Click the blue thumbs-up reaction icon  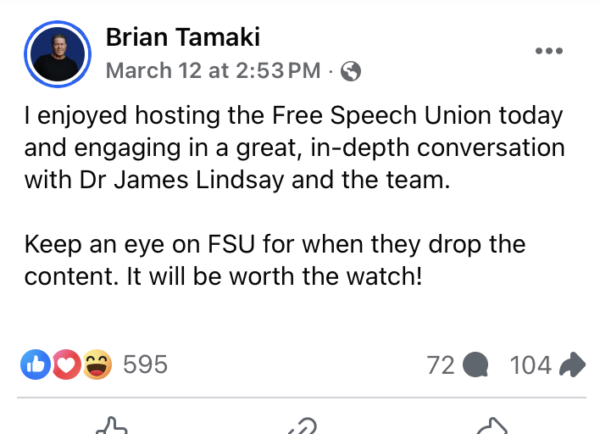[34, 365]
